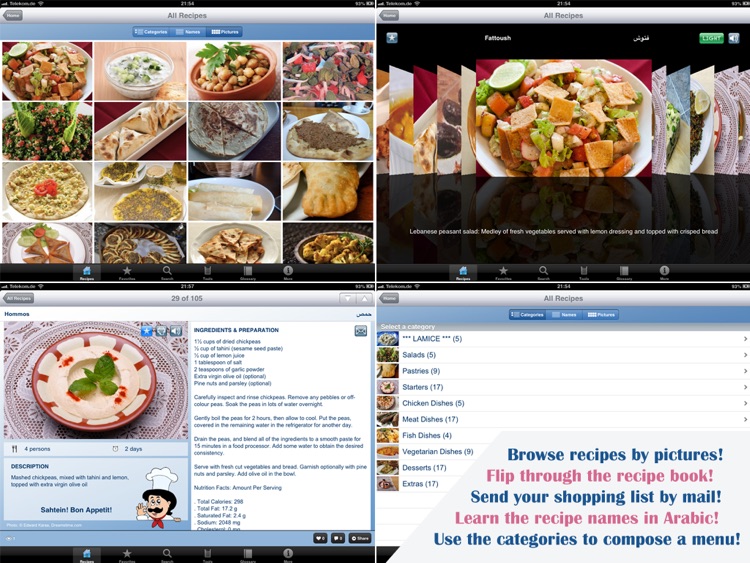
Task: Open More info tab in Hommos recipe screen
Action: [x=288, y=555]
